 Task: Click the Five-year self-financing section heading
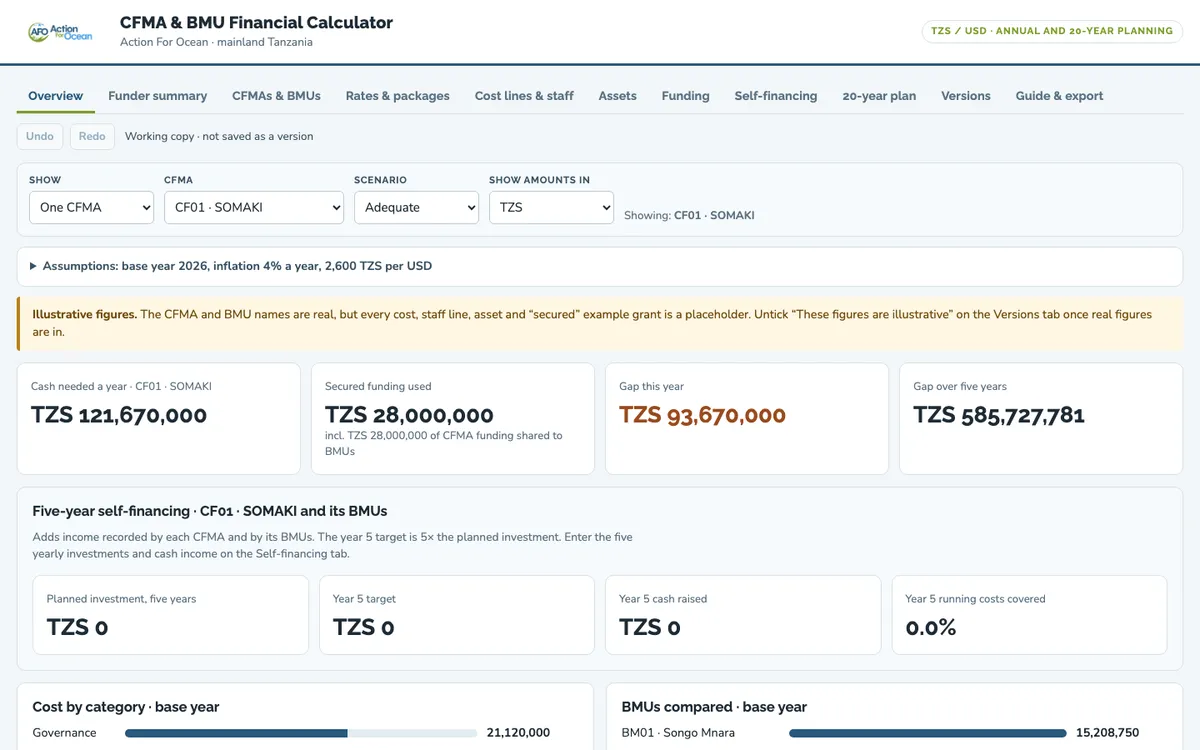click(x=210, y=511)
